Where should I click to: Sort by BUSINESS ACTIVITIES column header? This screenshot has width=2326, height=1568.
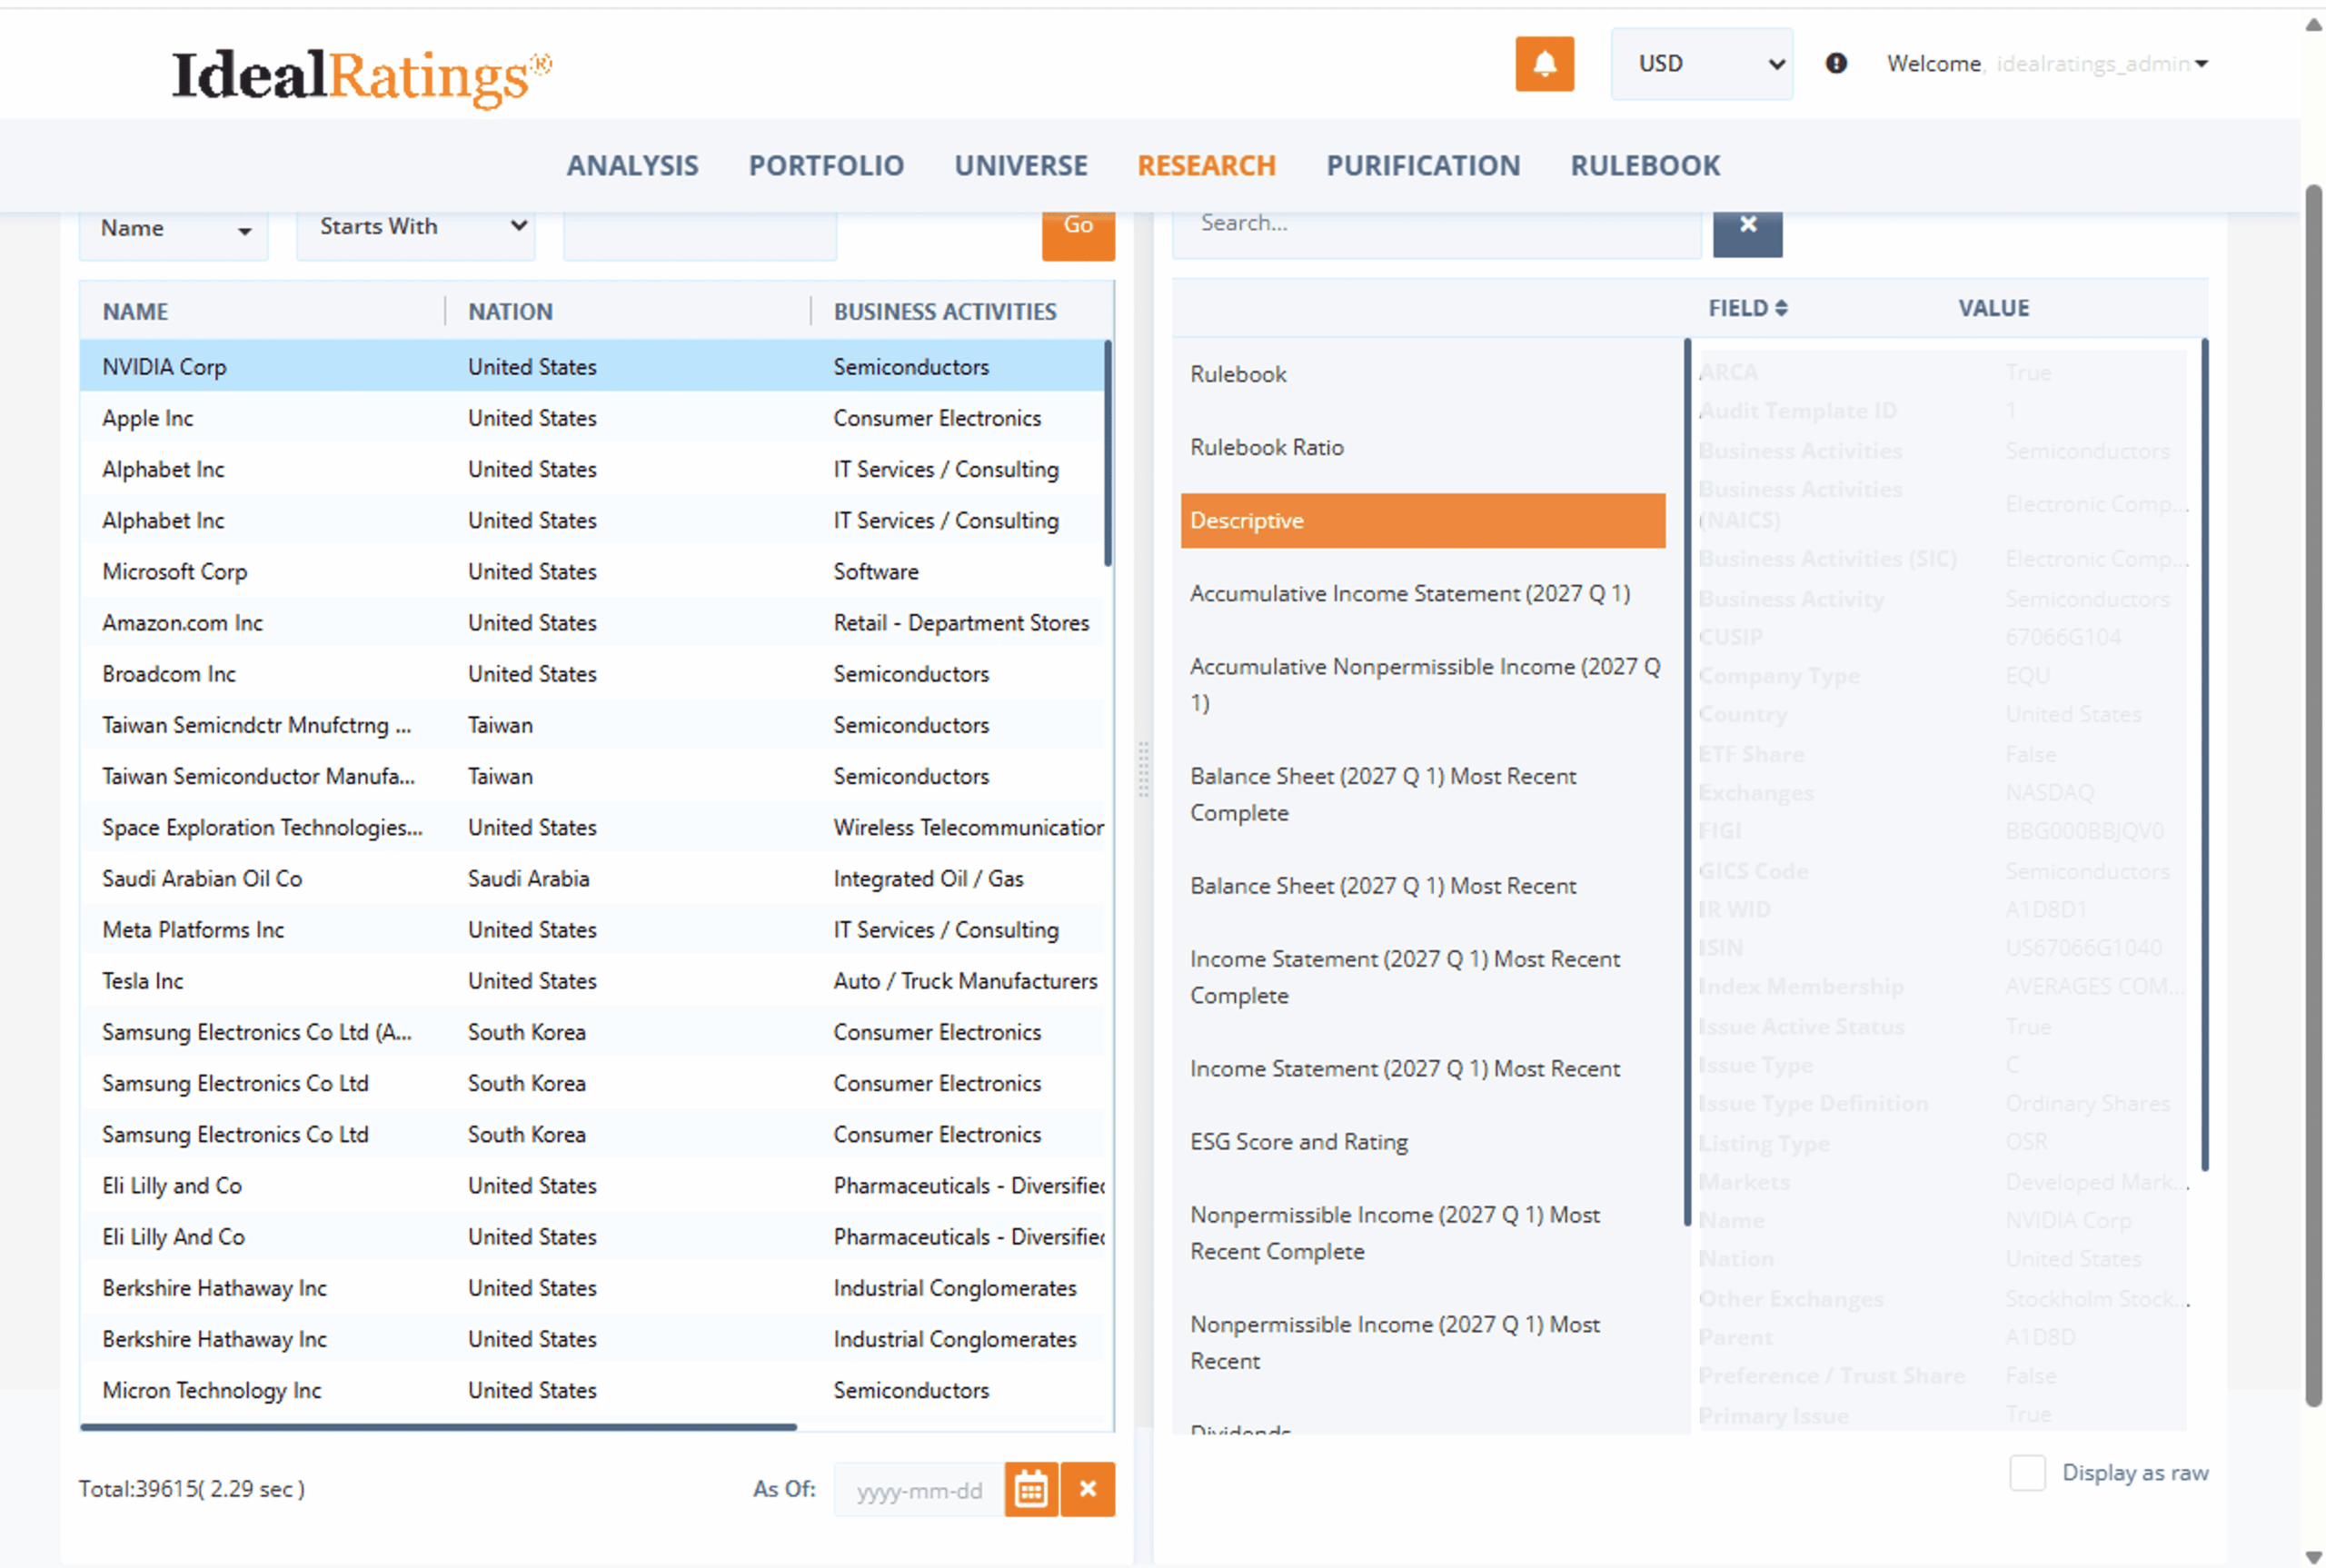tap(944, 311)
